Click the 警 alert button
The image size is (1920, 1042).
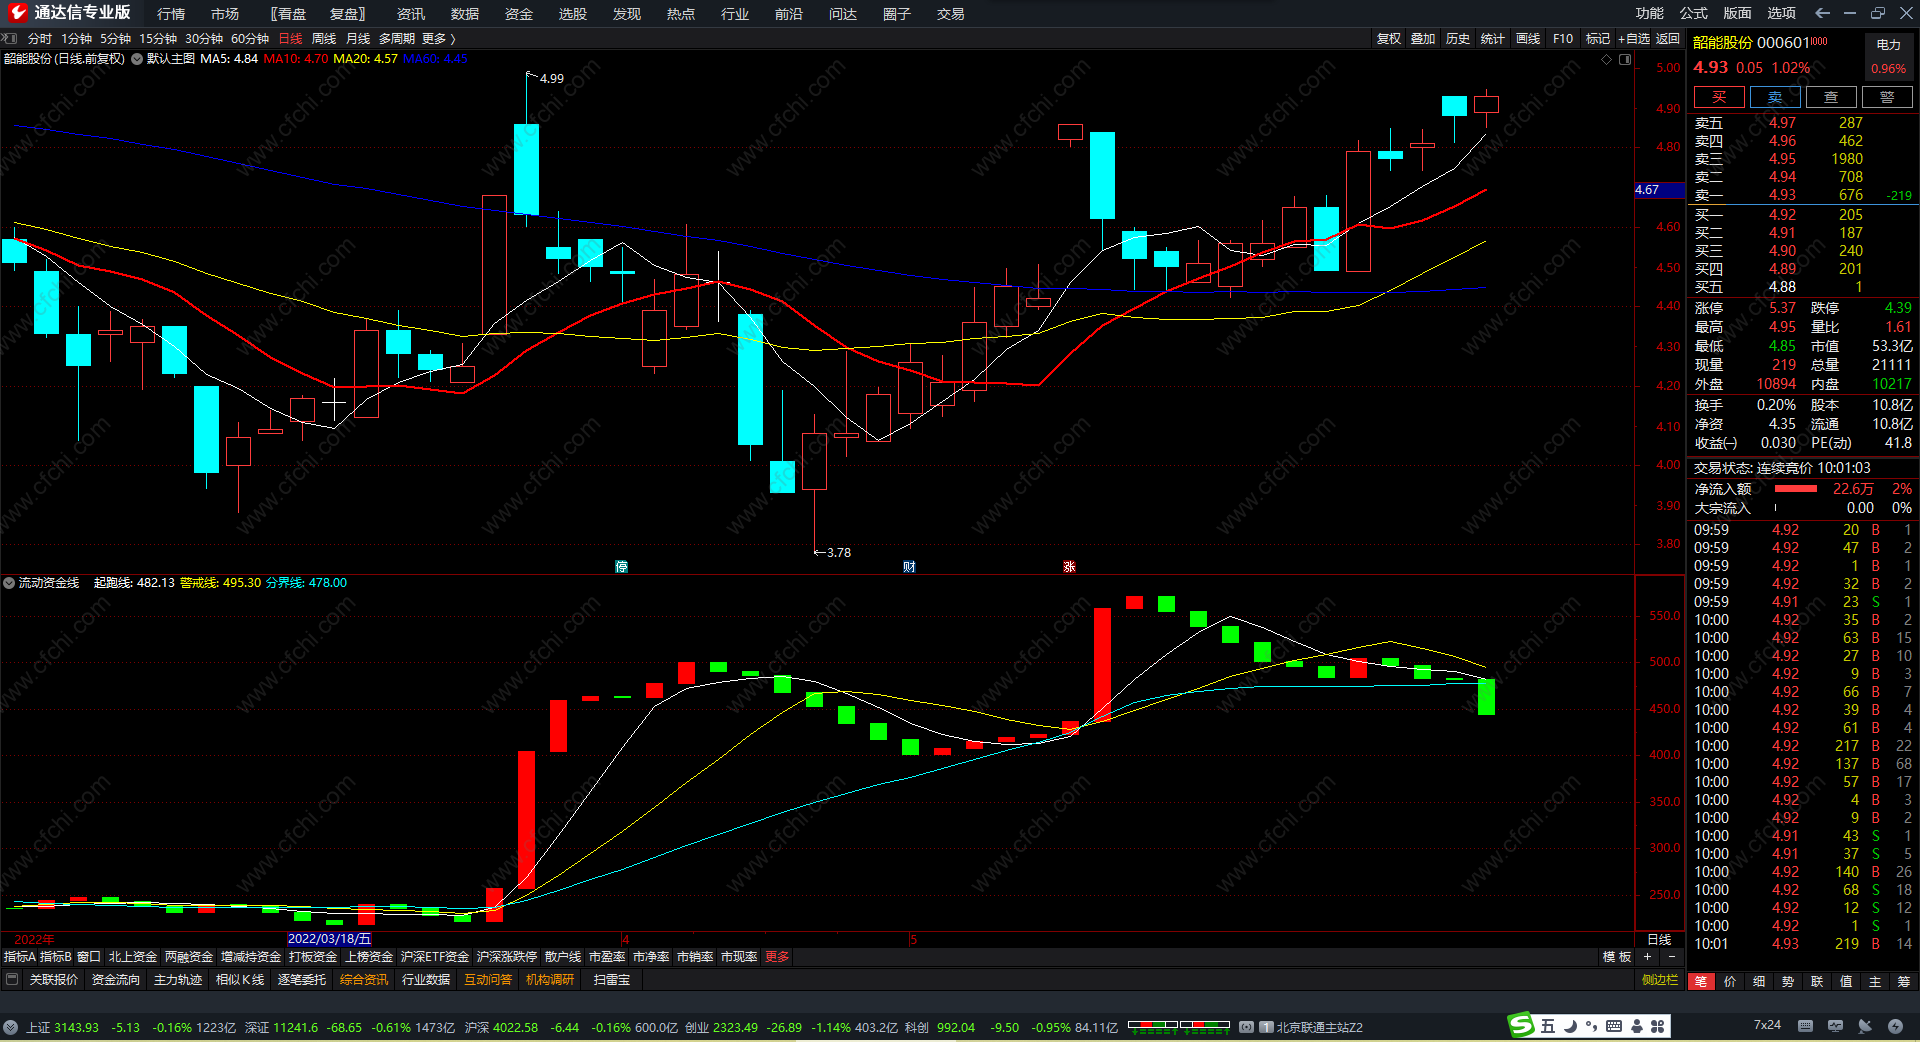[1887, 97]
